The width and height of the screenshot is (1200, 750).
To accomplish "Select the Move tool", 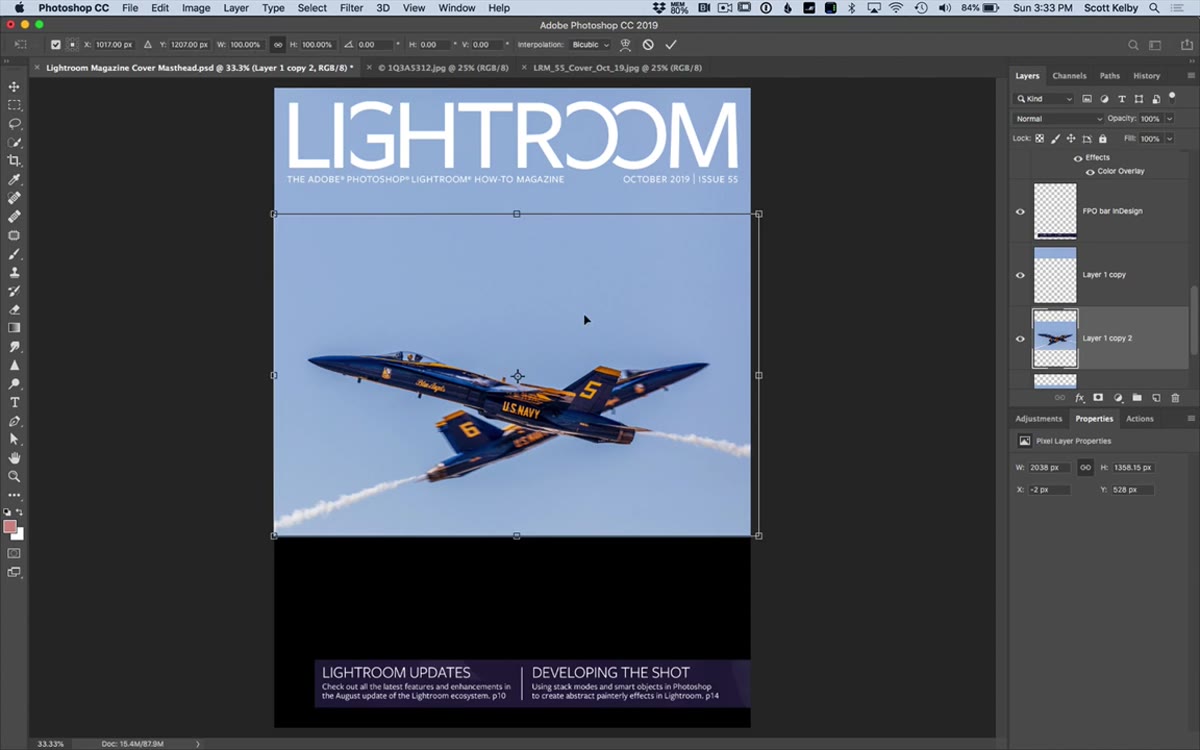I will click(x=14, y=87).
